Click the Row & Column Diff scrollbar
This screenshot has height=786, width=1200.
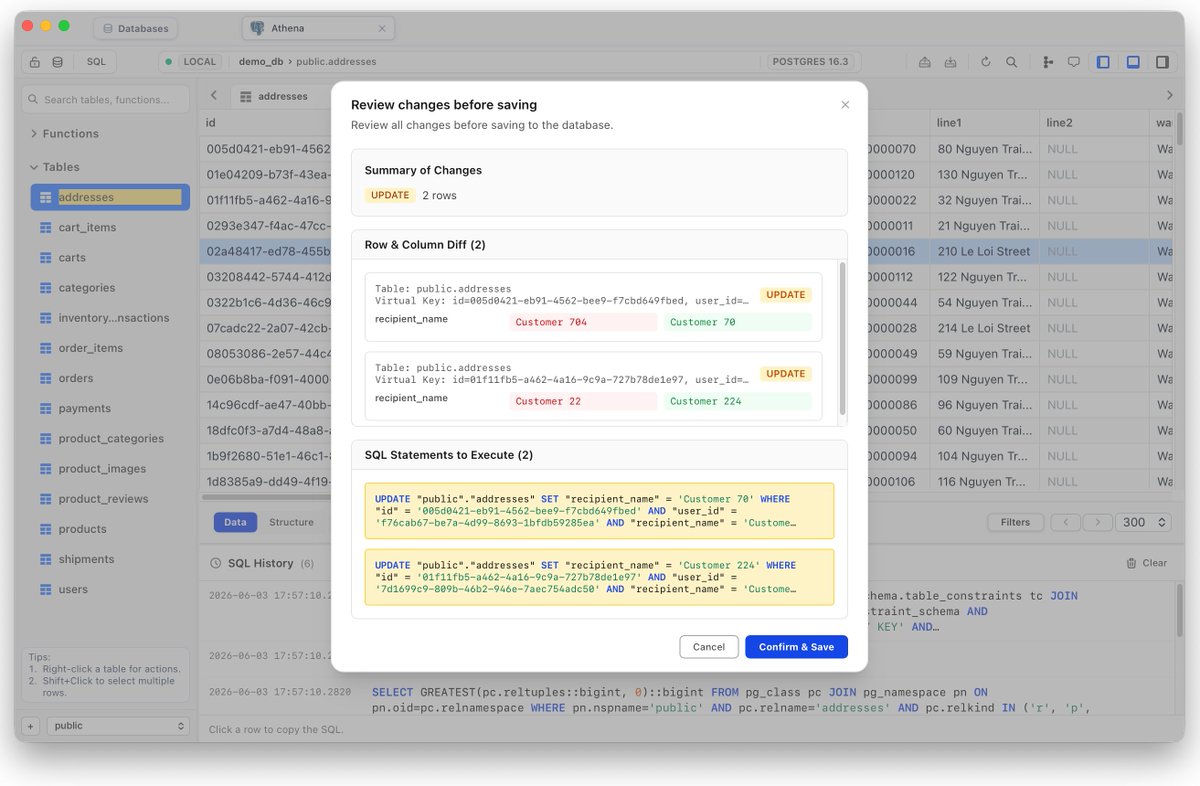[x=842, y=340]
